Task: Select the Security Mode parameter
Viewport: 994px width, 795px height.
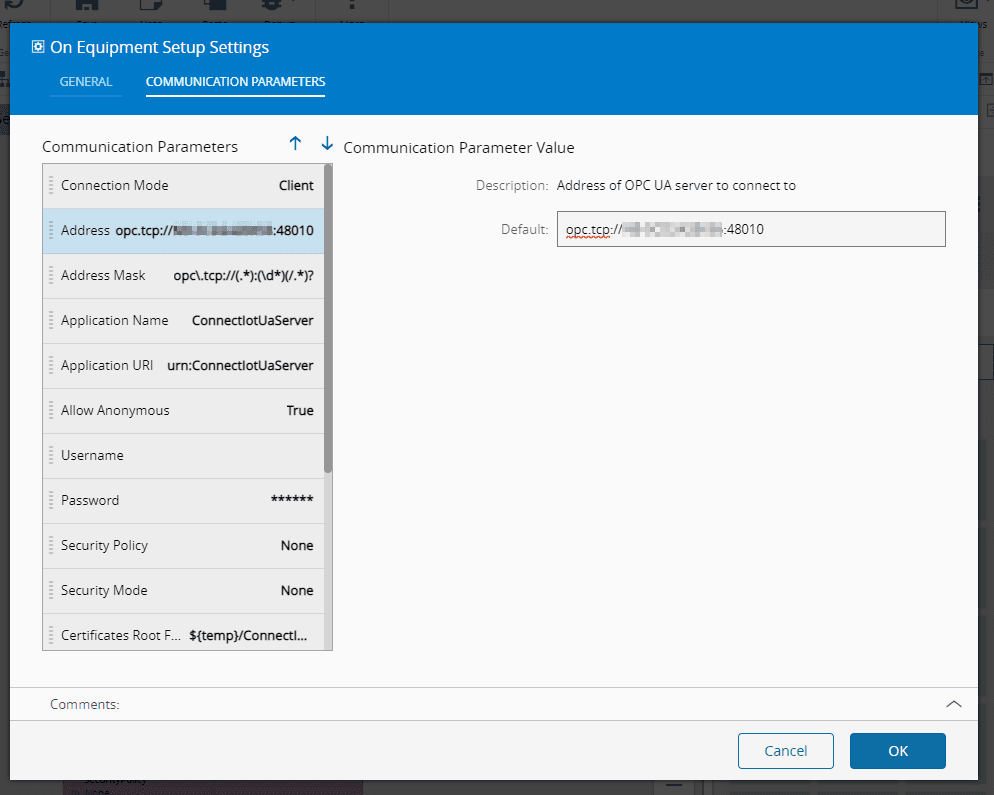Action: click(x=187, y=590)
